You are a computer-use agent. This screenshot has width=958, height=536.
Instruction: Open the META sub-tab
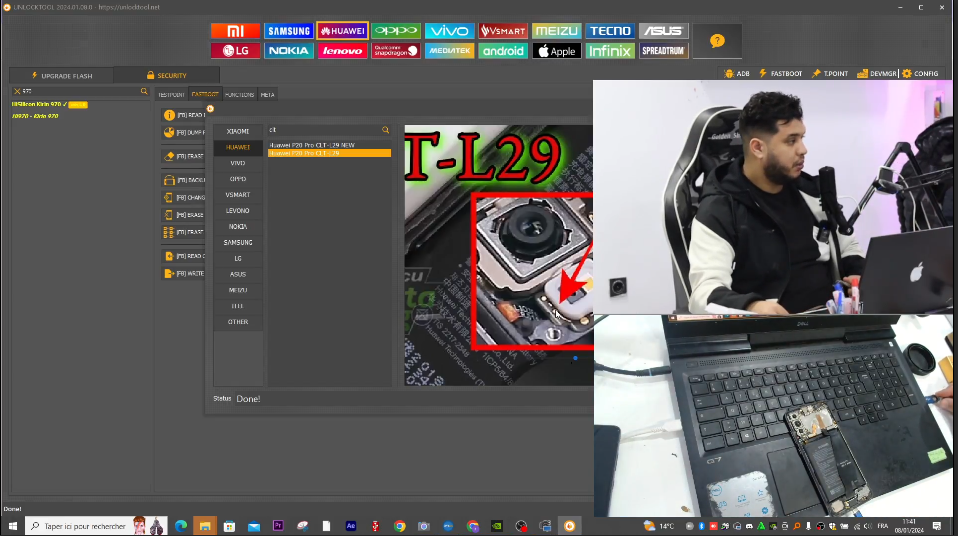(x=268, y=95)
